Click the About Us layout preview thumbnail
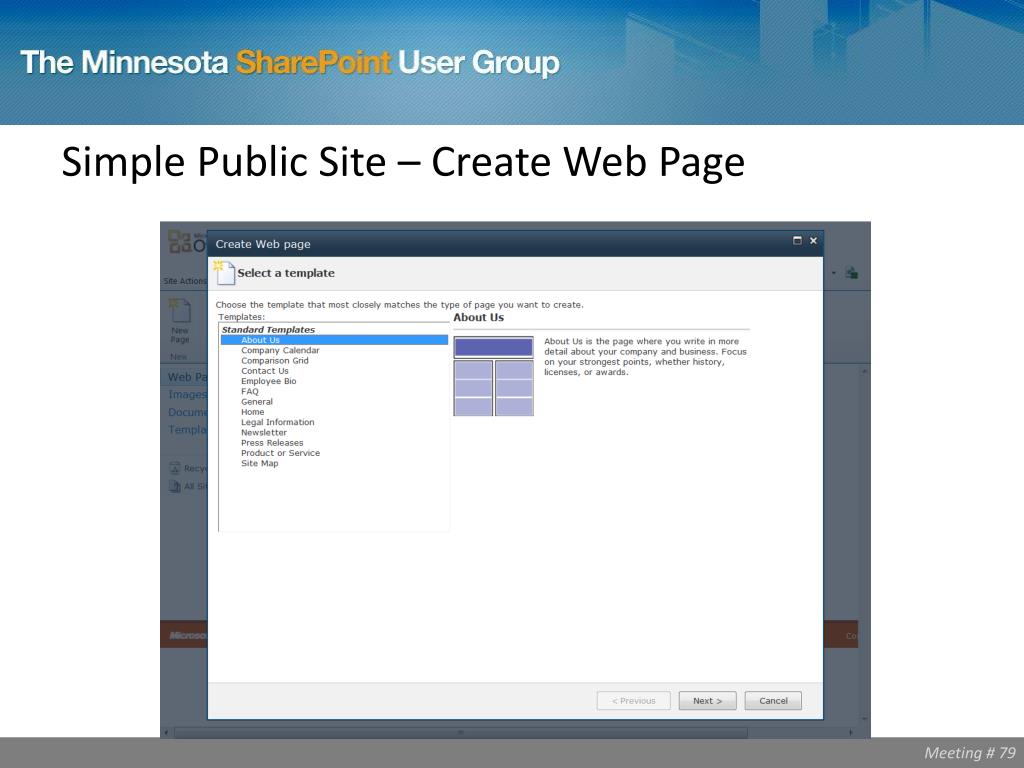Viewport: 1024px width, 768px height. coord(494,376)
